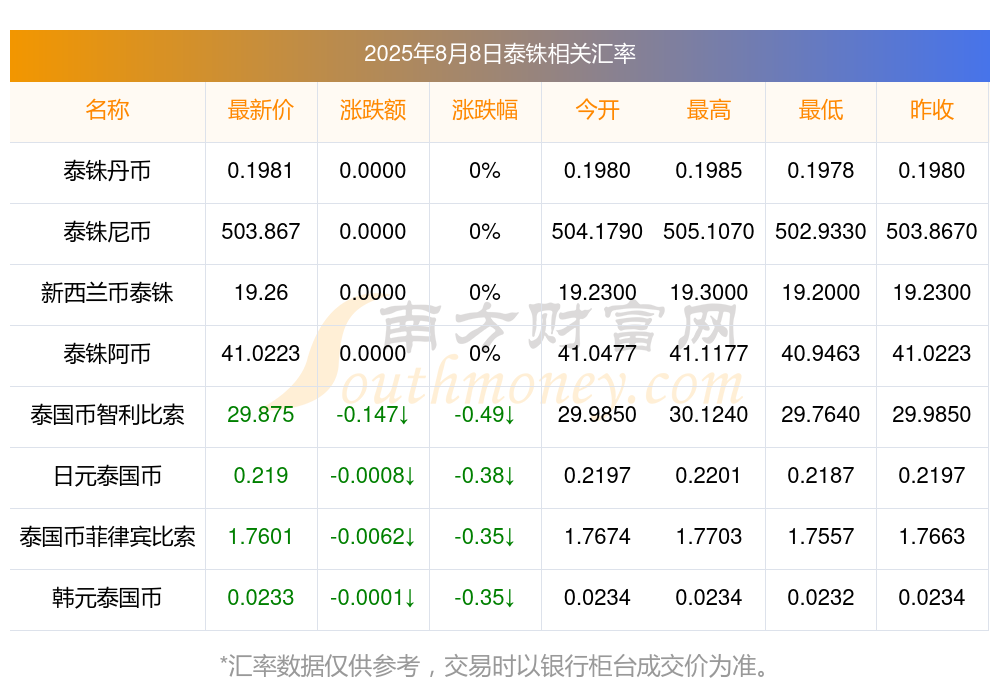
Task: Click the 涨跌额 column header
Action: click(372, 110)
